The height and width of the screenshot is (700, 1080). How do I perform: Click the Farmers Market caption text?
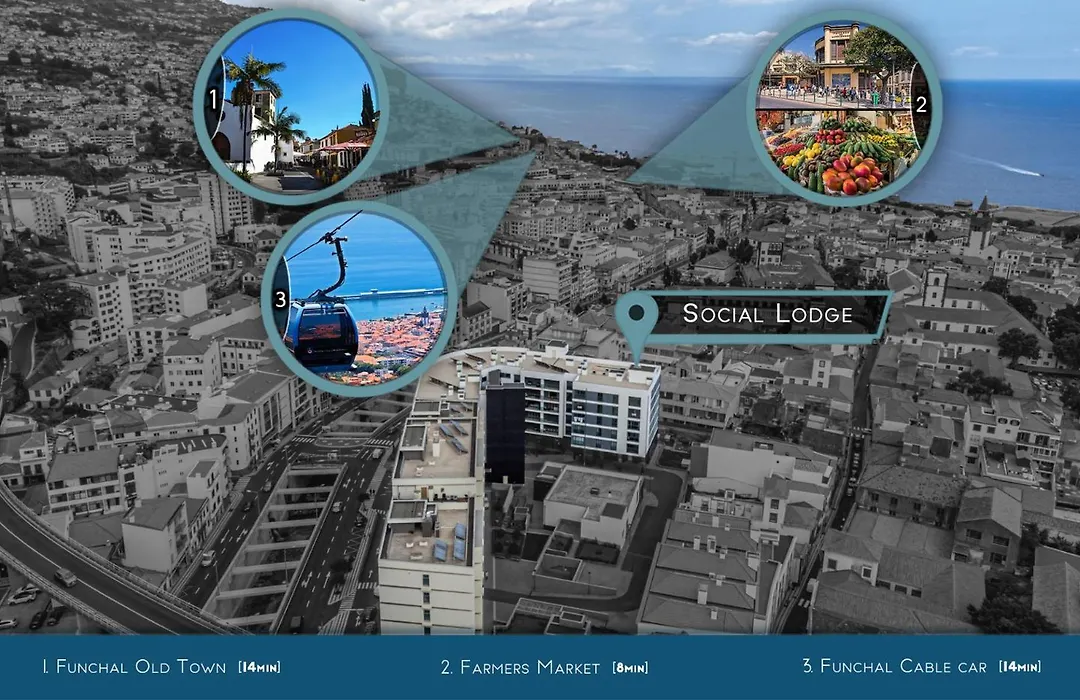(x=520, y=667)
